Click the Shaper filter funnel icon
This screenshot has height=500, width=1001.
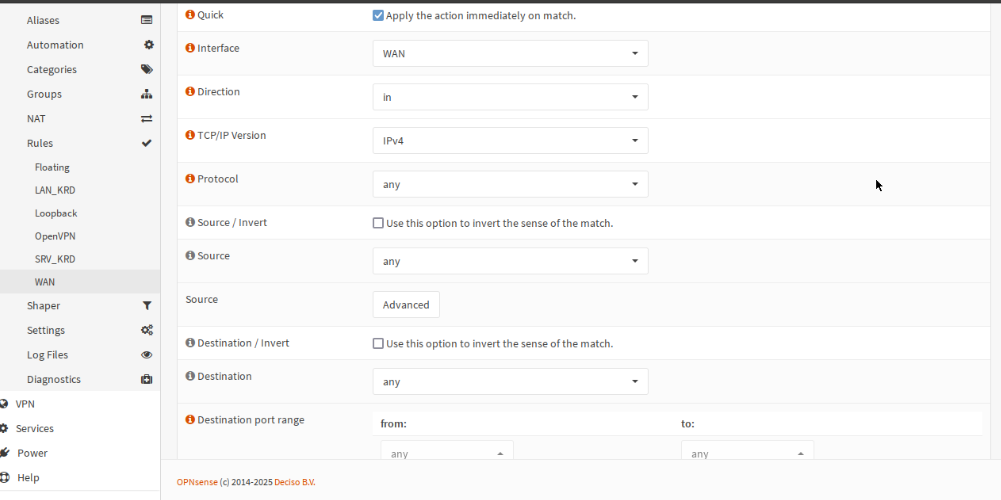click(x=147, y=306)
